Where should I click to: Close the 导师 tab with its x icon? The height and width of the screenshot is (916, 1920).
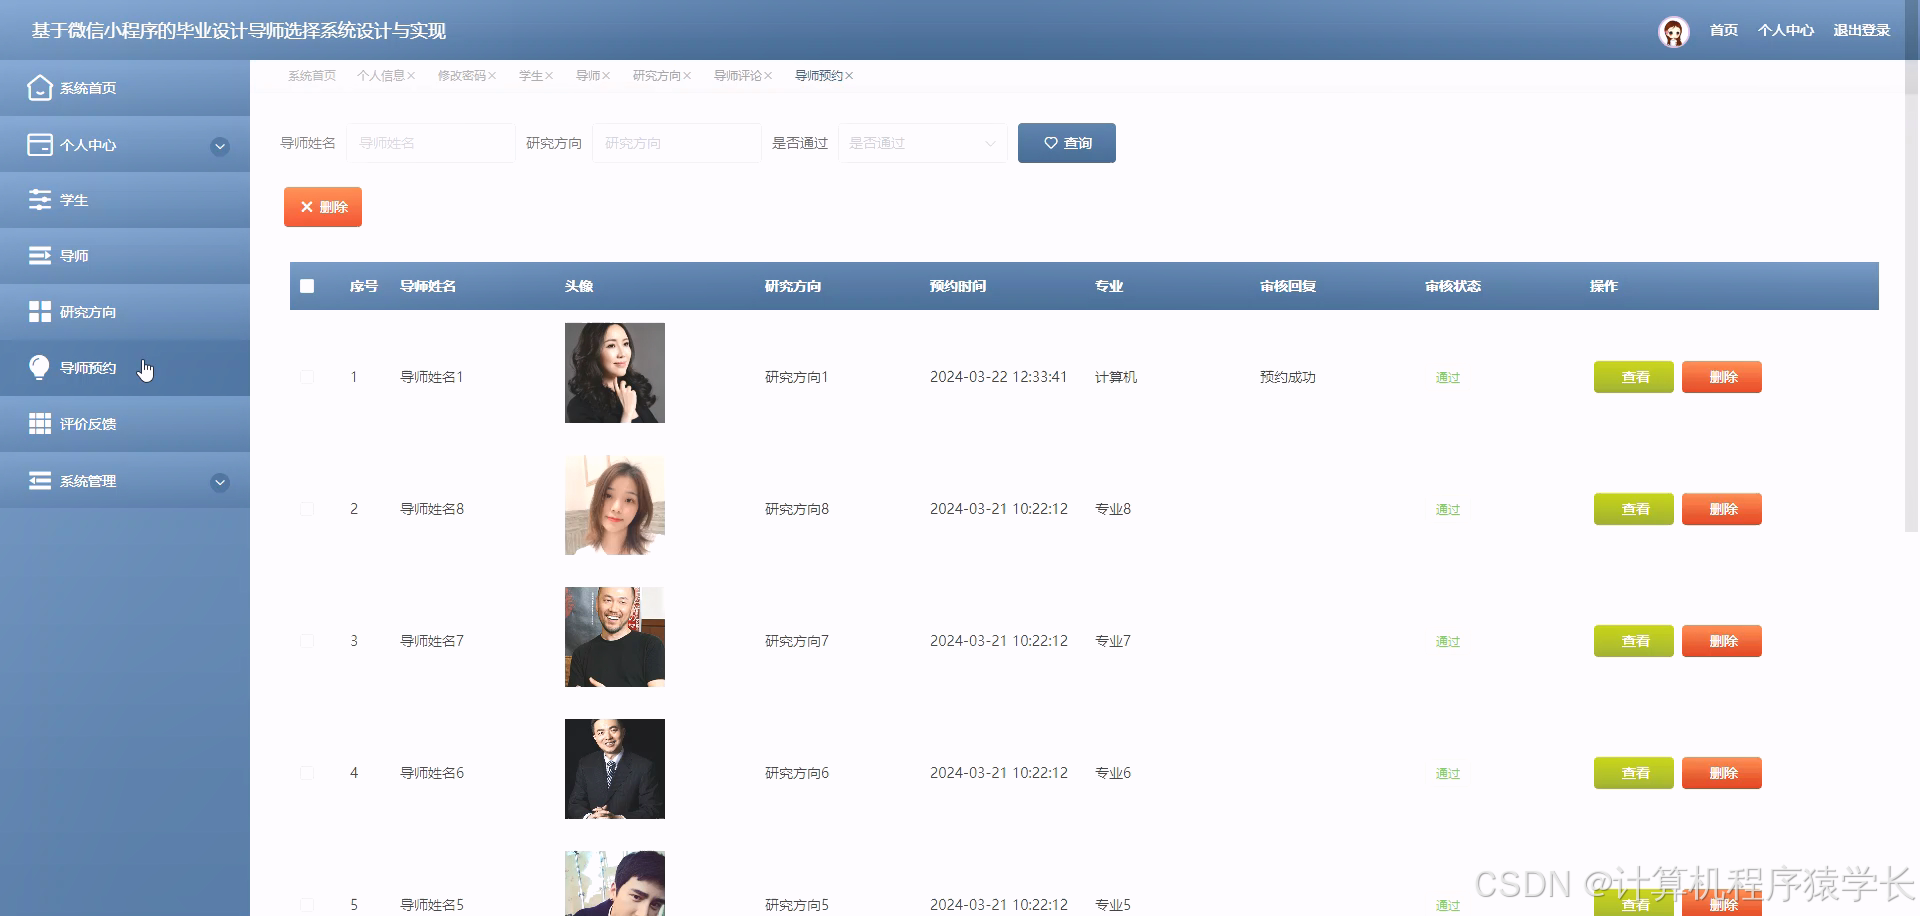606,76
